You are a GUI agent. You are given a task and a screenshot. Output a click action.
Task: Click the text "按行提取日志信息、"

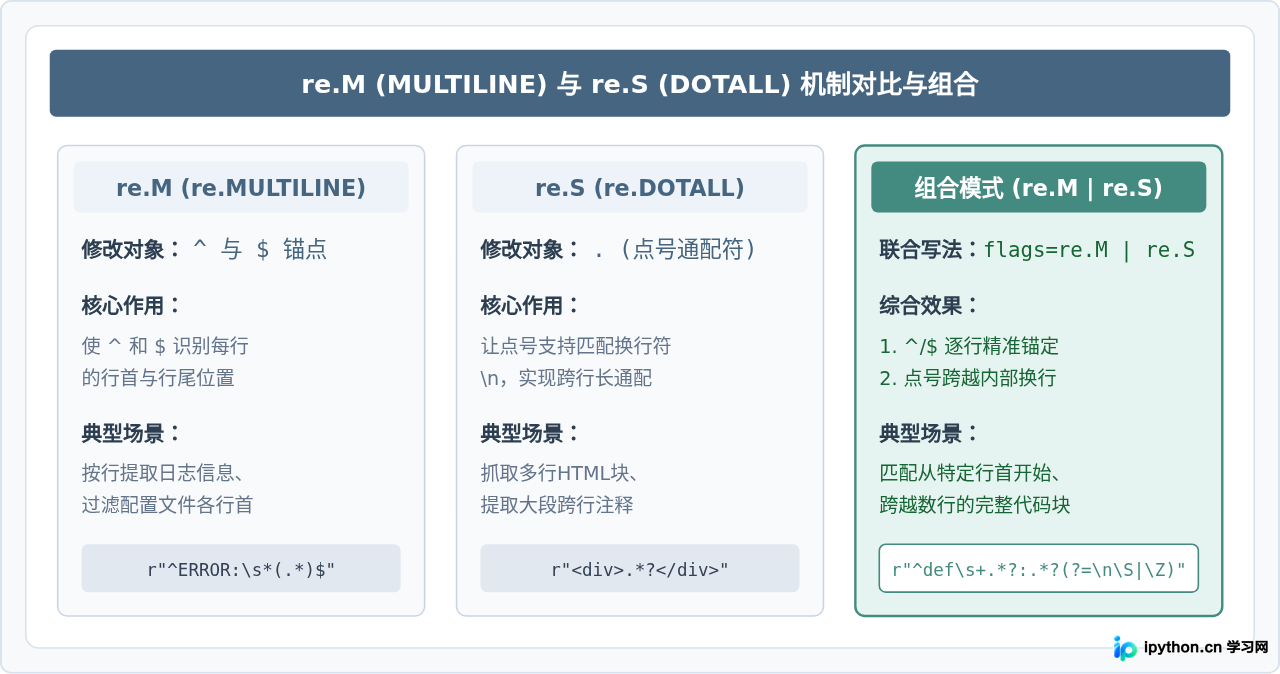(x=163, y=474)
